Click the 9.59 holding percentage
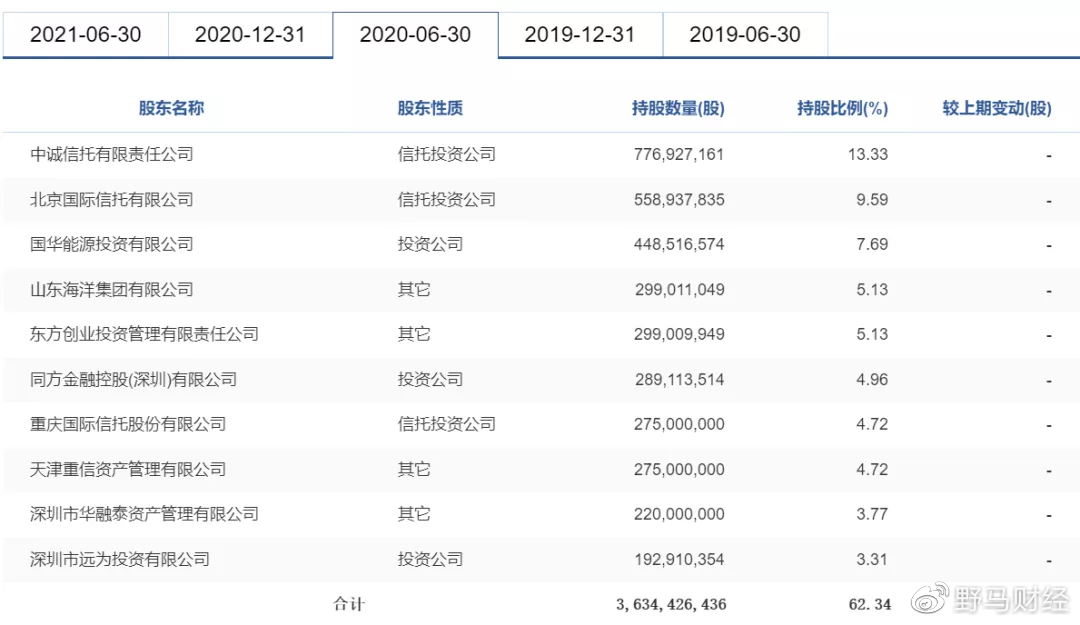The image size is (1080, 625). [872, 199]
